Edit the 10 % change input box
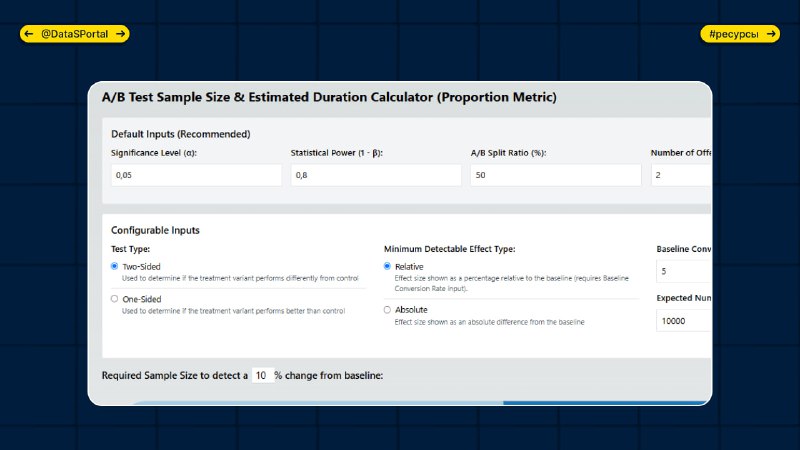800x450 pixels. 262,376
